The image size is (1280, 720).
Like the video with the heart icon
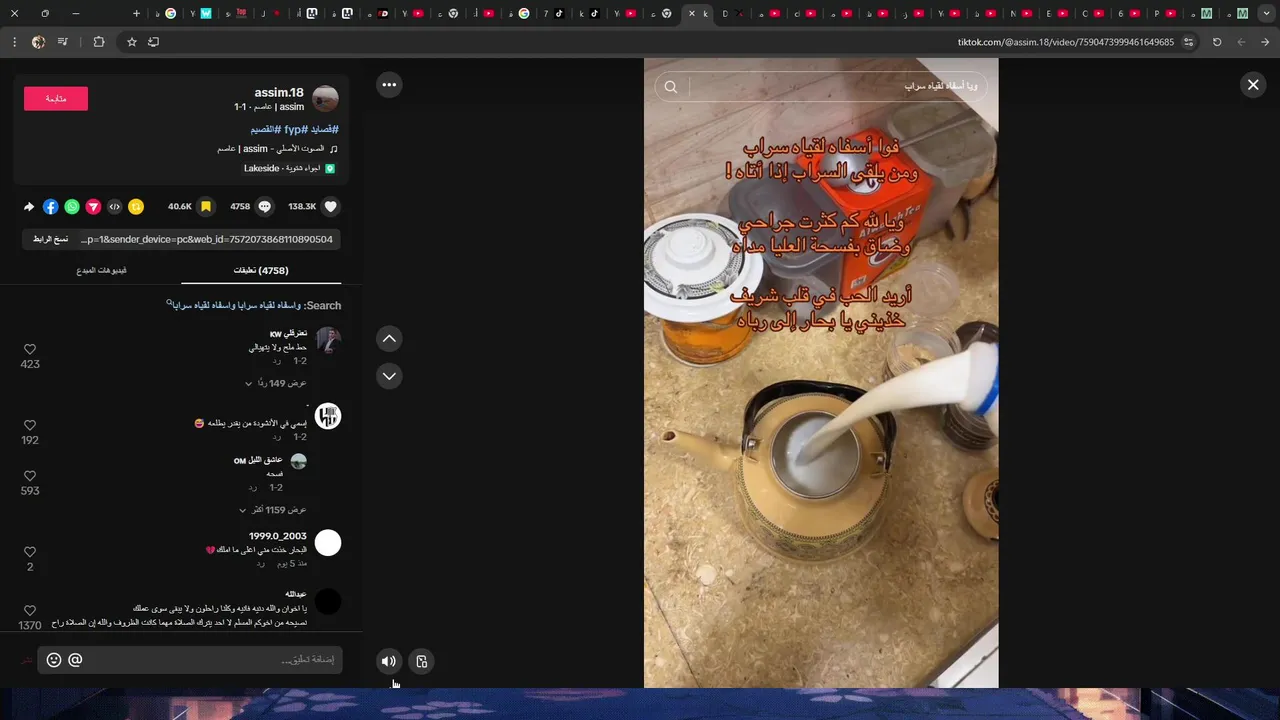(331, 207)
